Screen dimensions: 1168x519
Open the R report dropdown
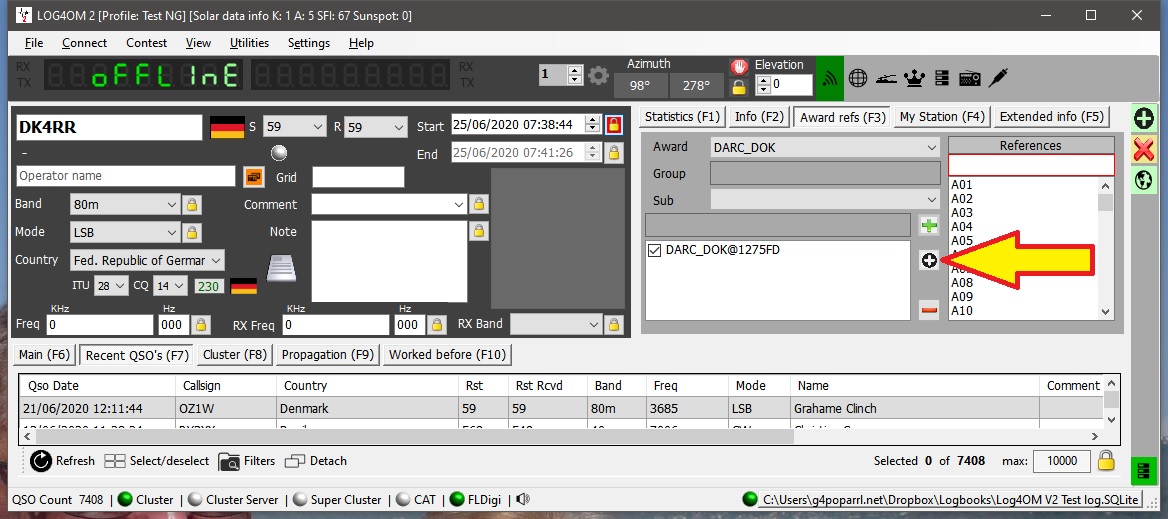399,127
